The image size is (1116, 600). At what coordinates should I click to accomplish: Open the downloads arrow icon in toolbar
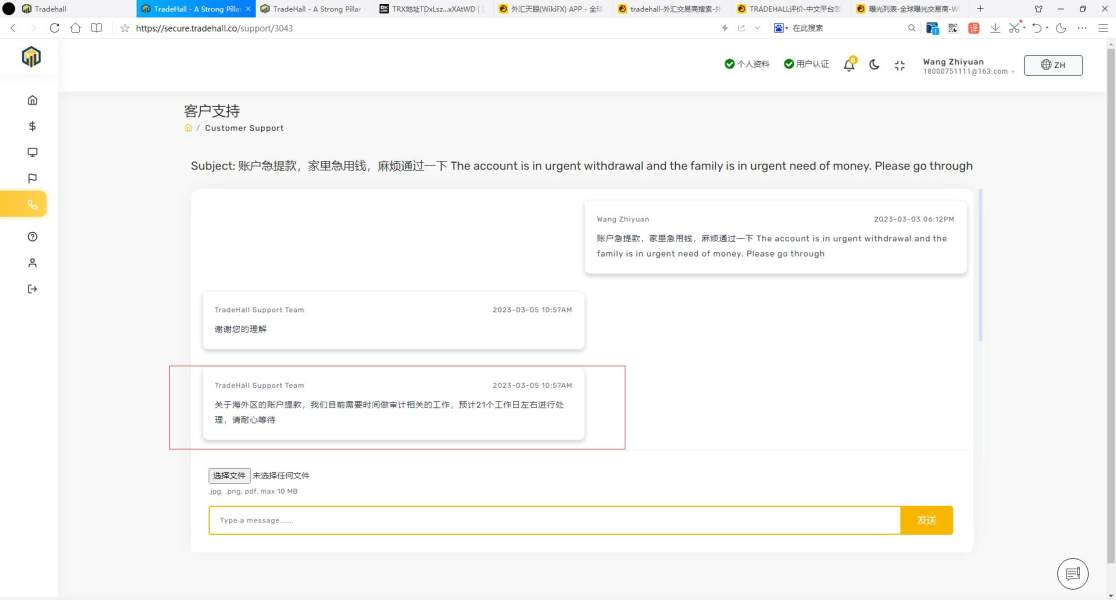pos(995,28)
